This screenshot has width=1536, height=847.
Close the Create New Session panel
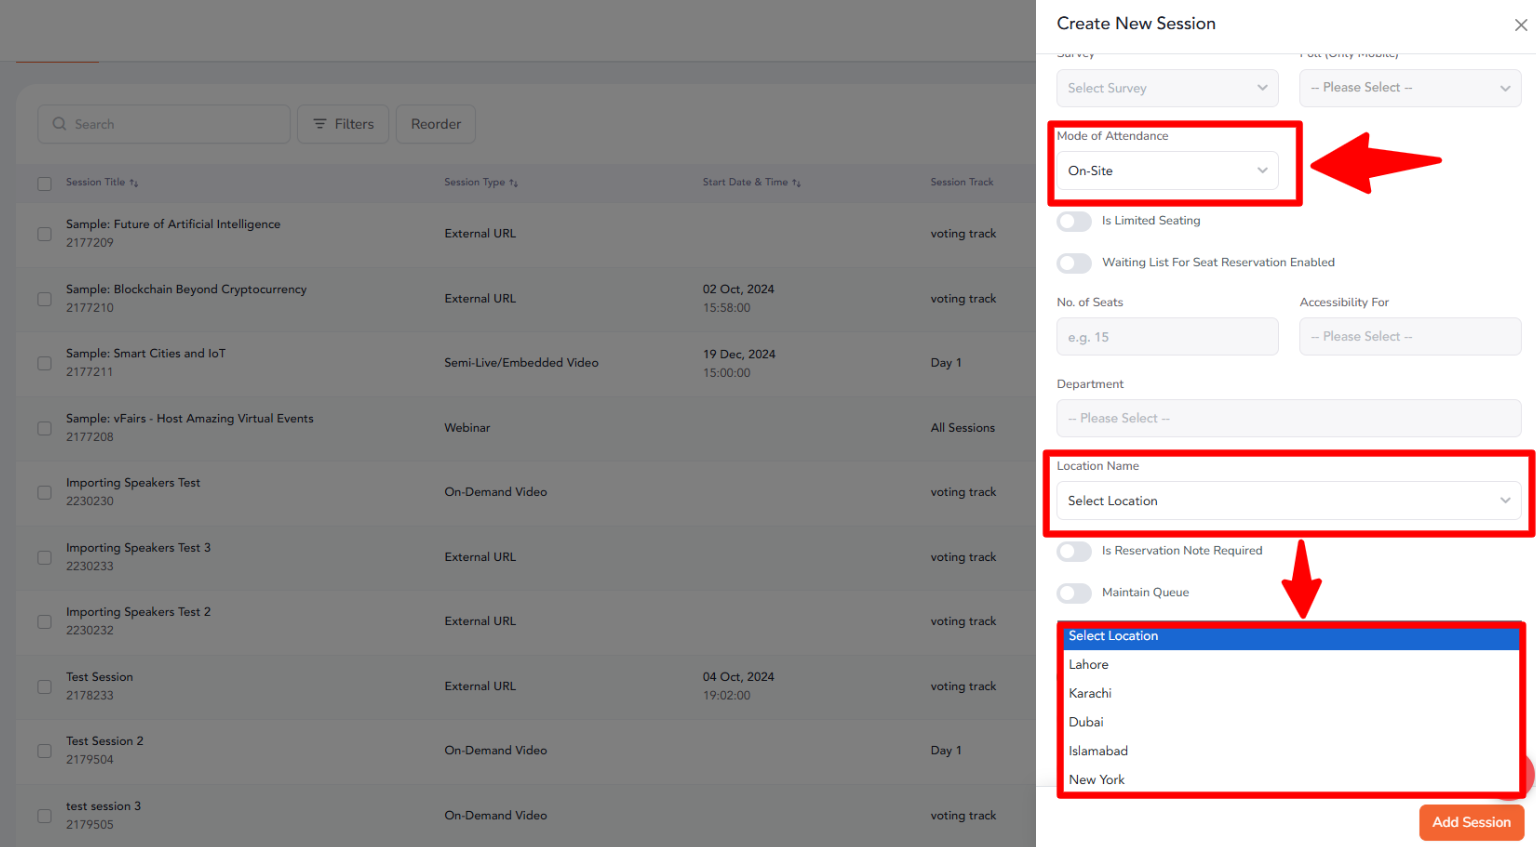coord(1520,25)
